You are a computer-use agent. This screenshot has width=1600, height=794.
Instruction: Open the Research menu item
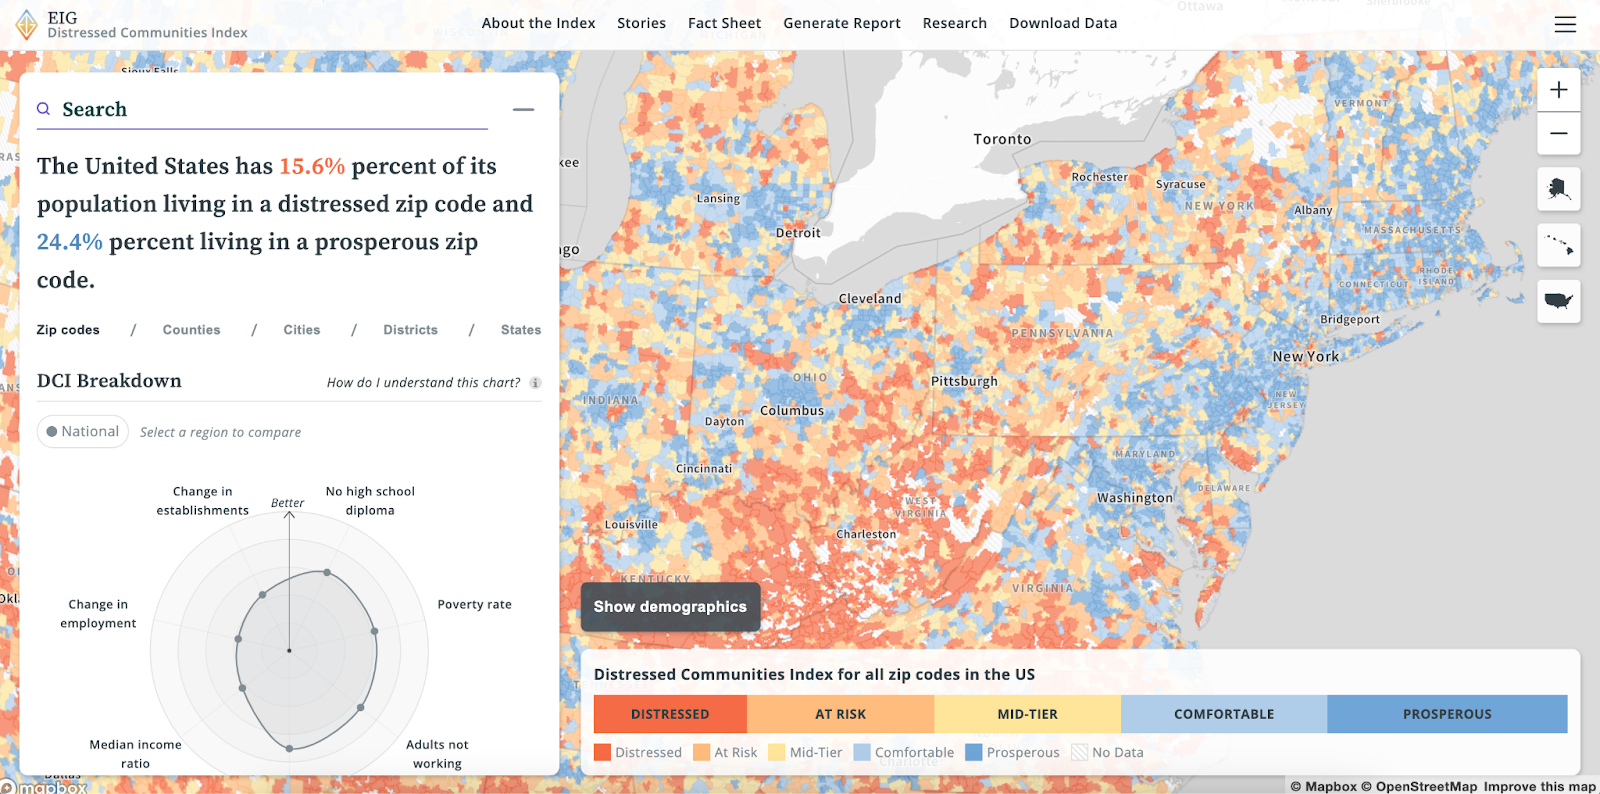954,23
